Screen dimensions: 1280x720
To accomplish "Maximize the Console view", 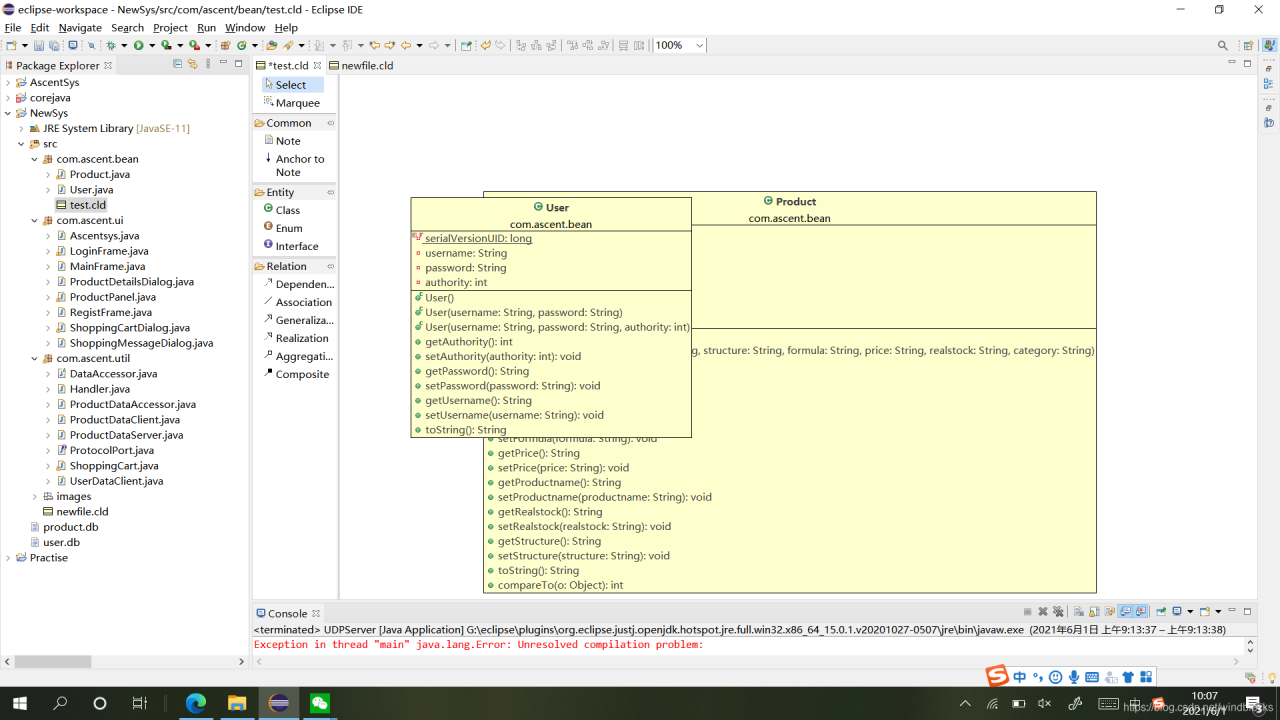I will (x=1247, y=611).
